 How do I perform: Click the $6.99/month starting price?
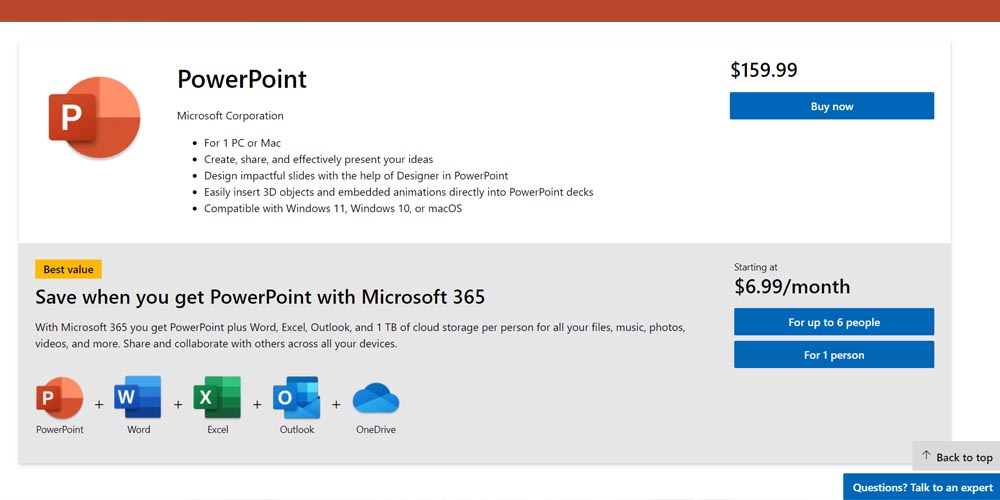tap(792, 287)
